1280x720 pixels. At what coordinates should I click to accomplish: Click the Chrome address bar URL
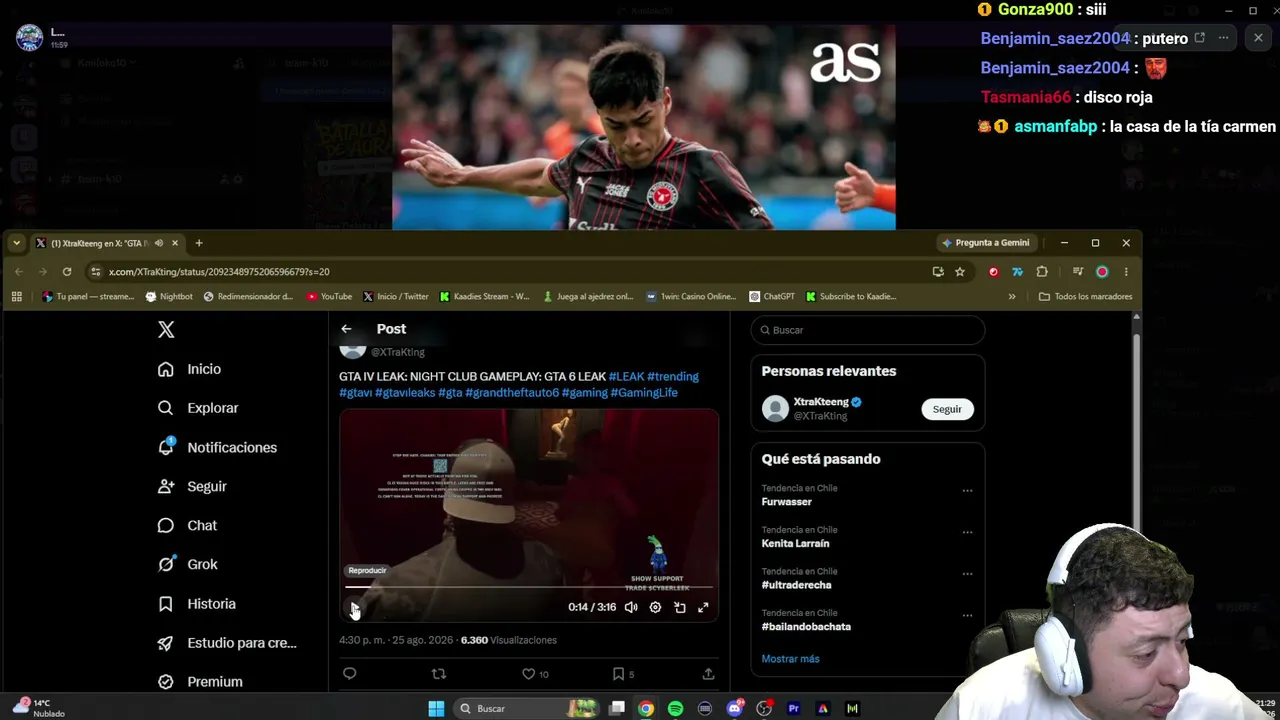(219, 272)
